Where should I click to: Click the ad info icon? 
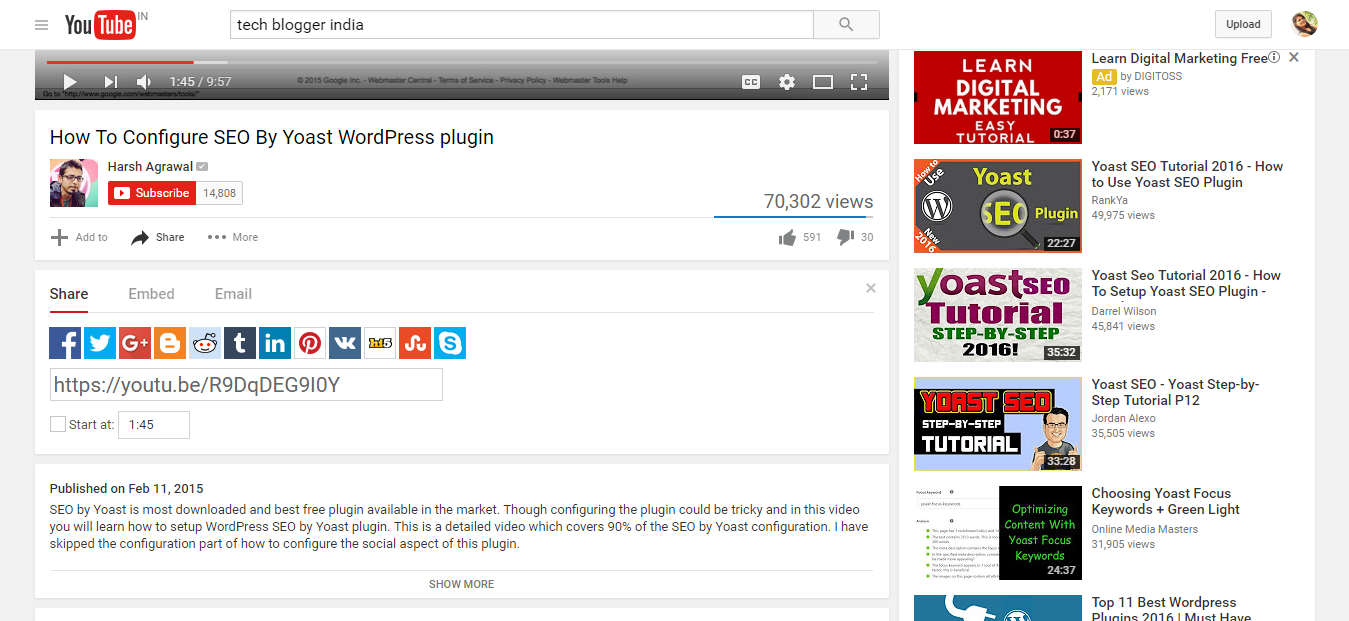point(1274,58)
